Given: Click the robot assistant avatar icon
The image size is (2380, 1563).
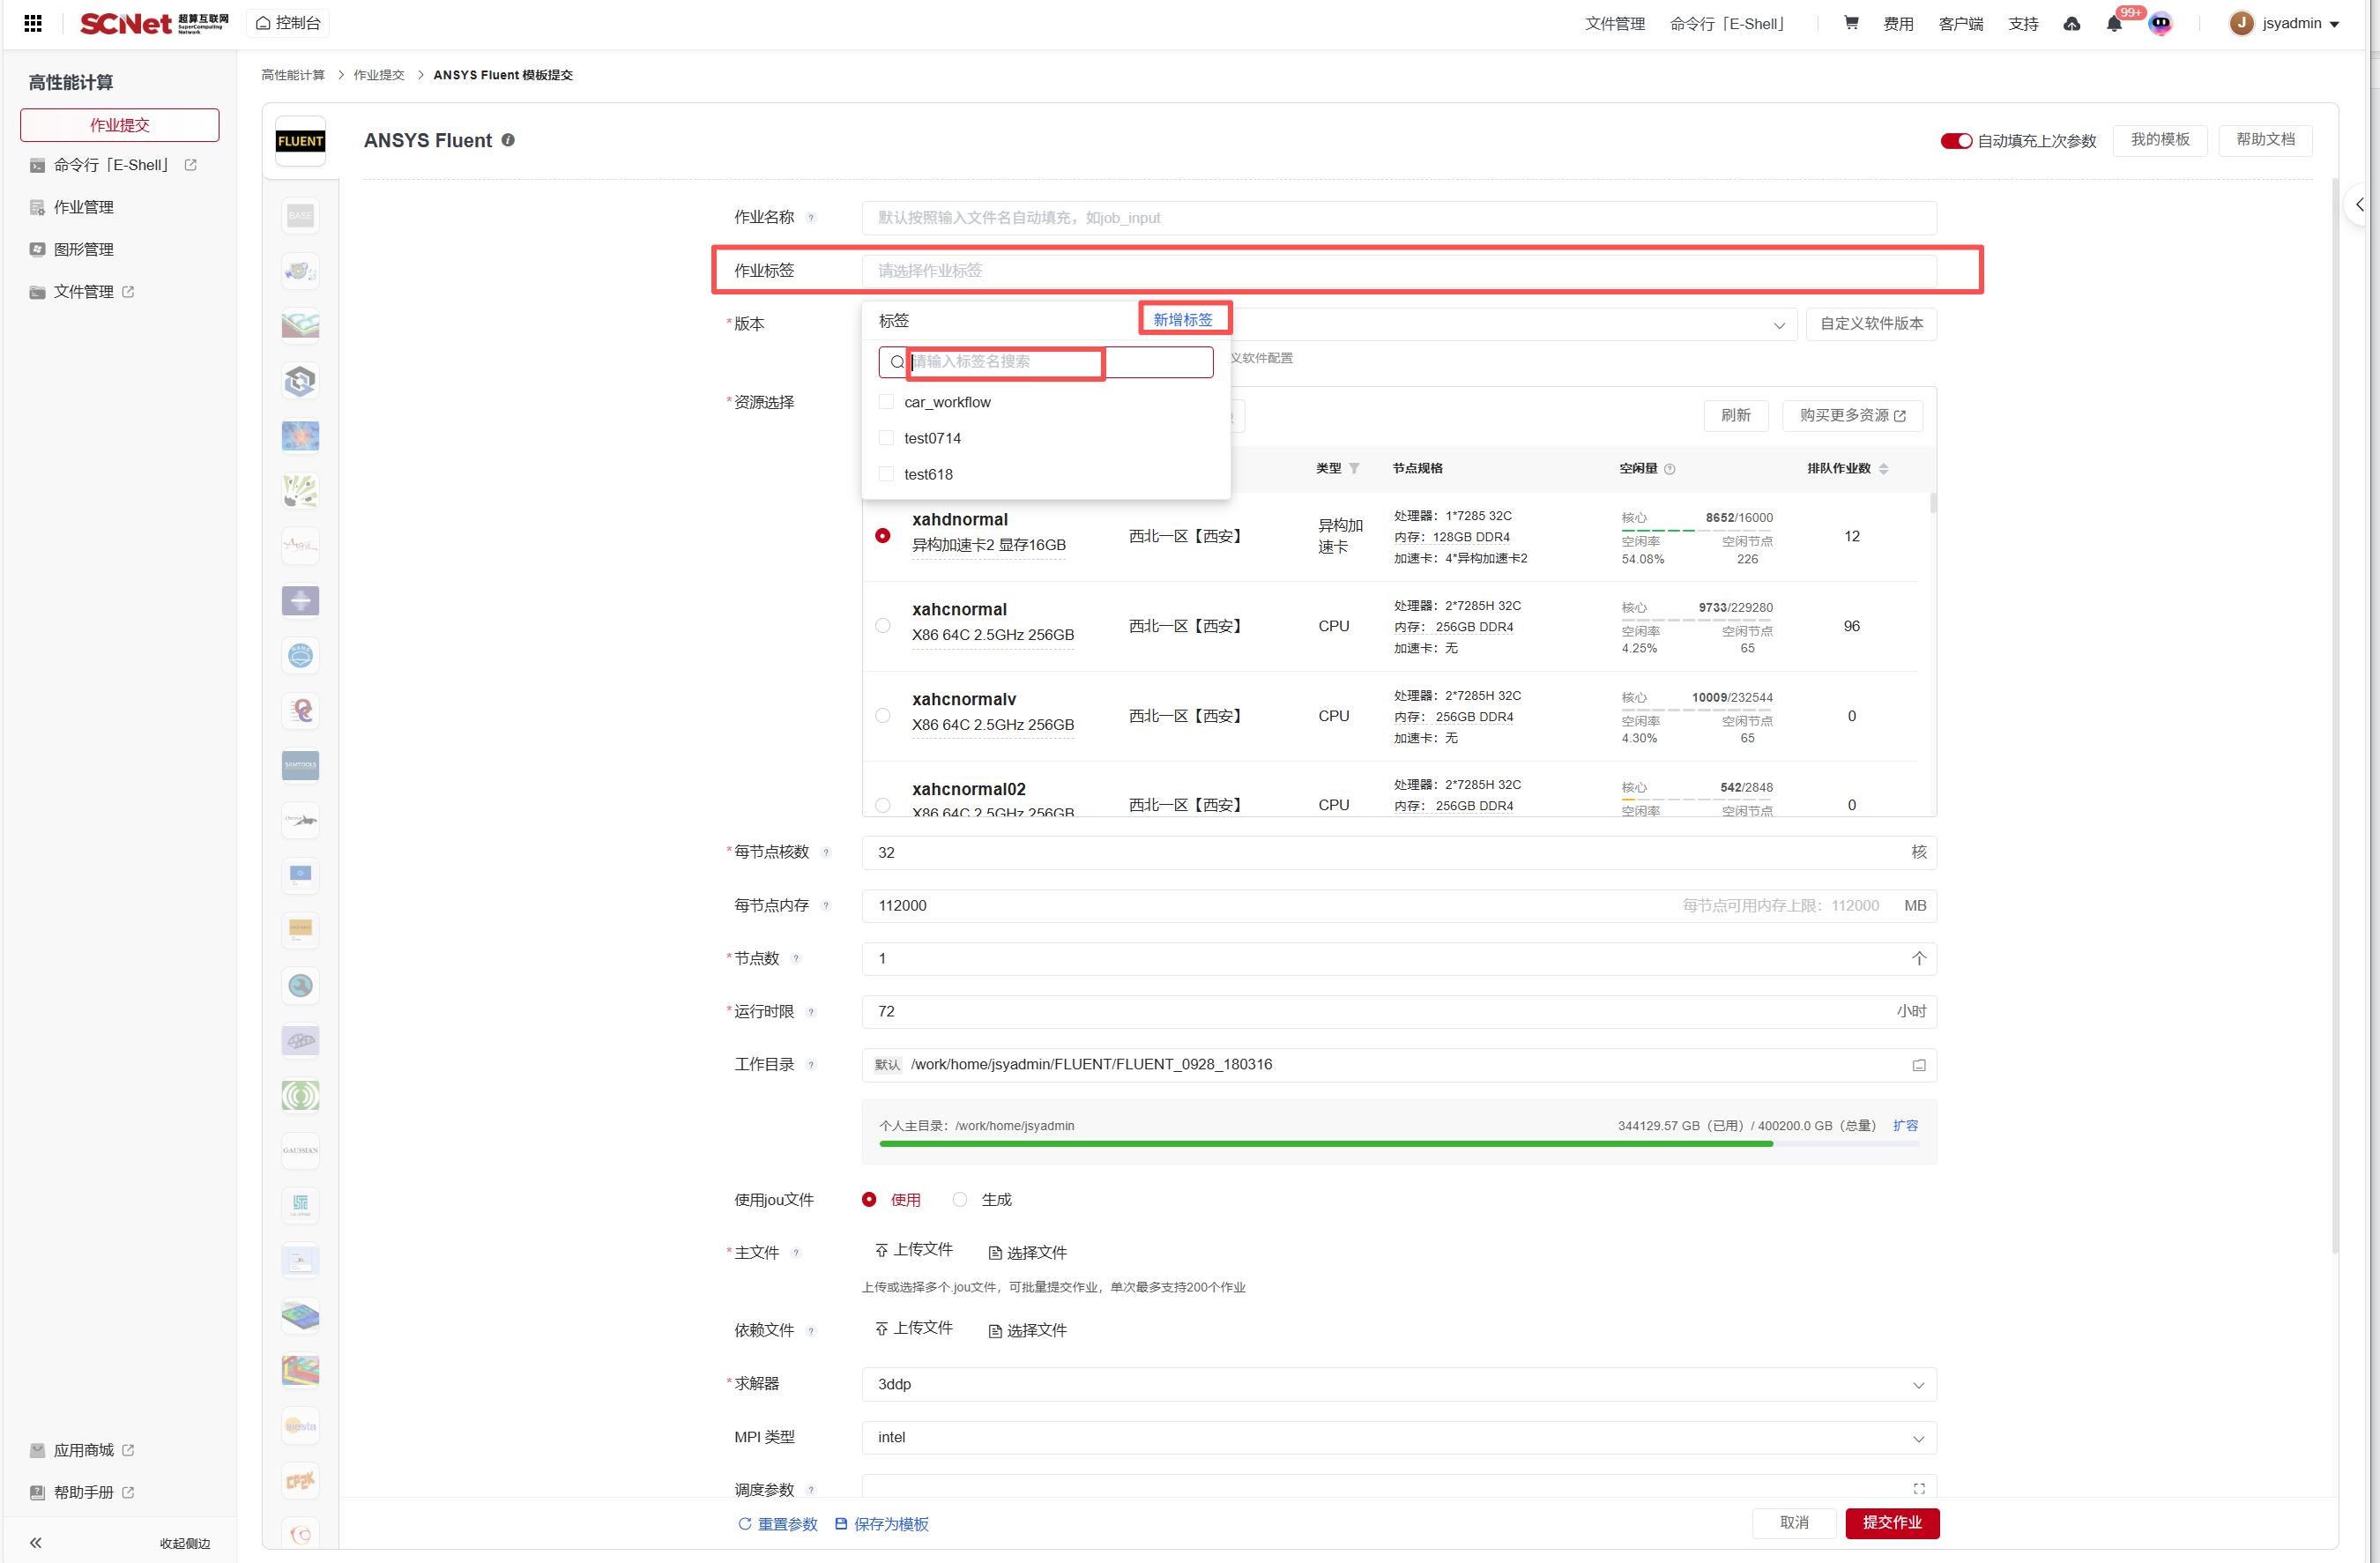Looking at the screenshot, I should point(2160,24).
